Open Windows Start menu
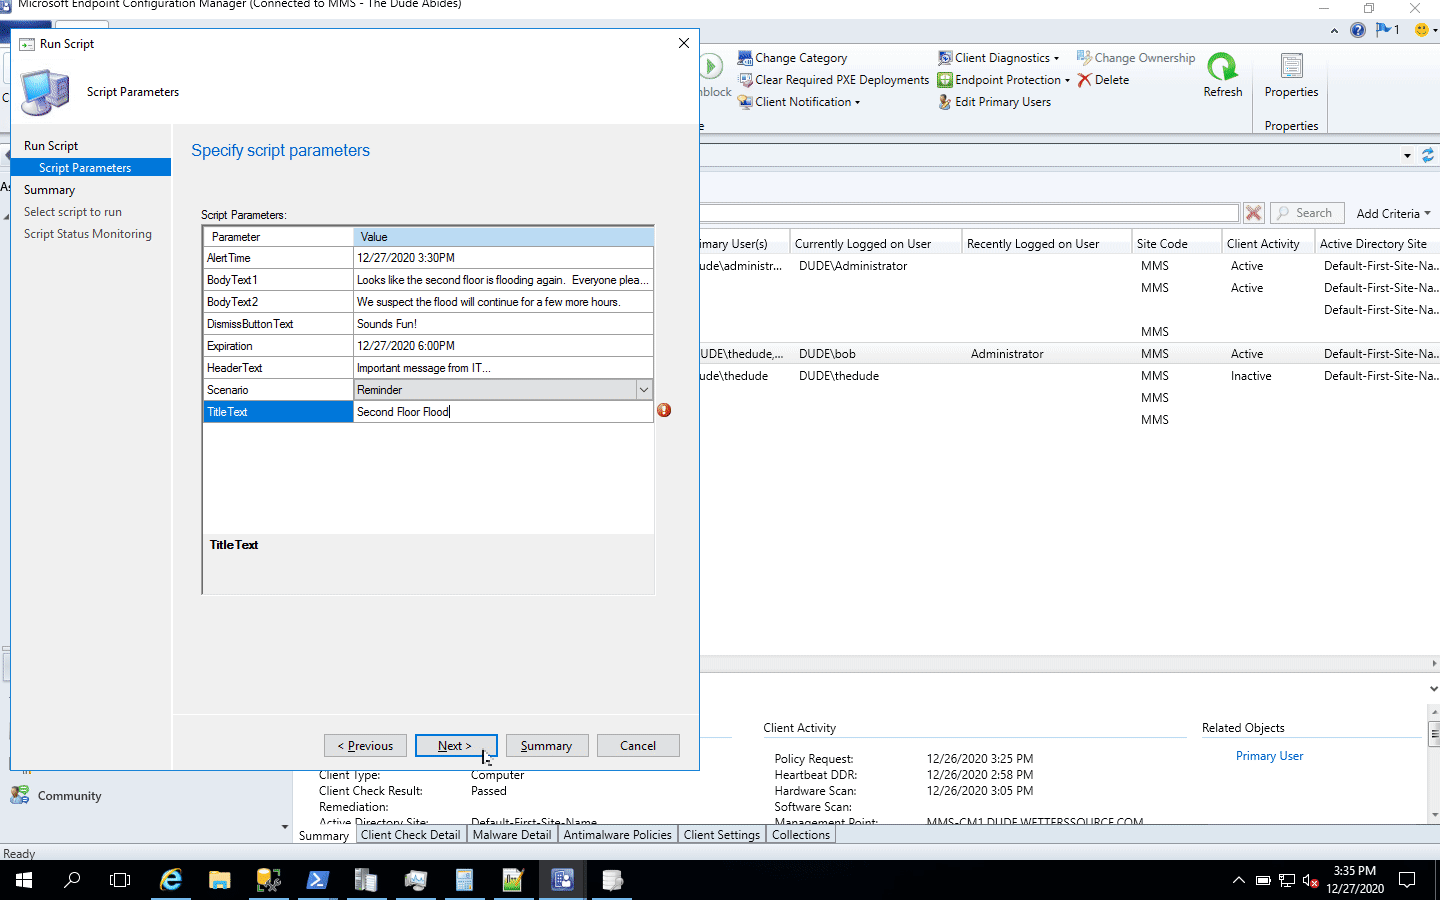 (24, 880)
